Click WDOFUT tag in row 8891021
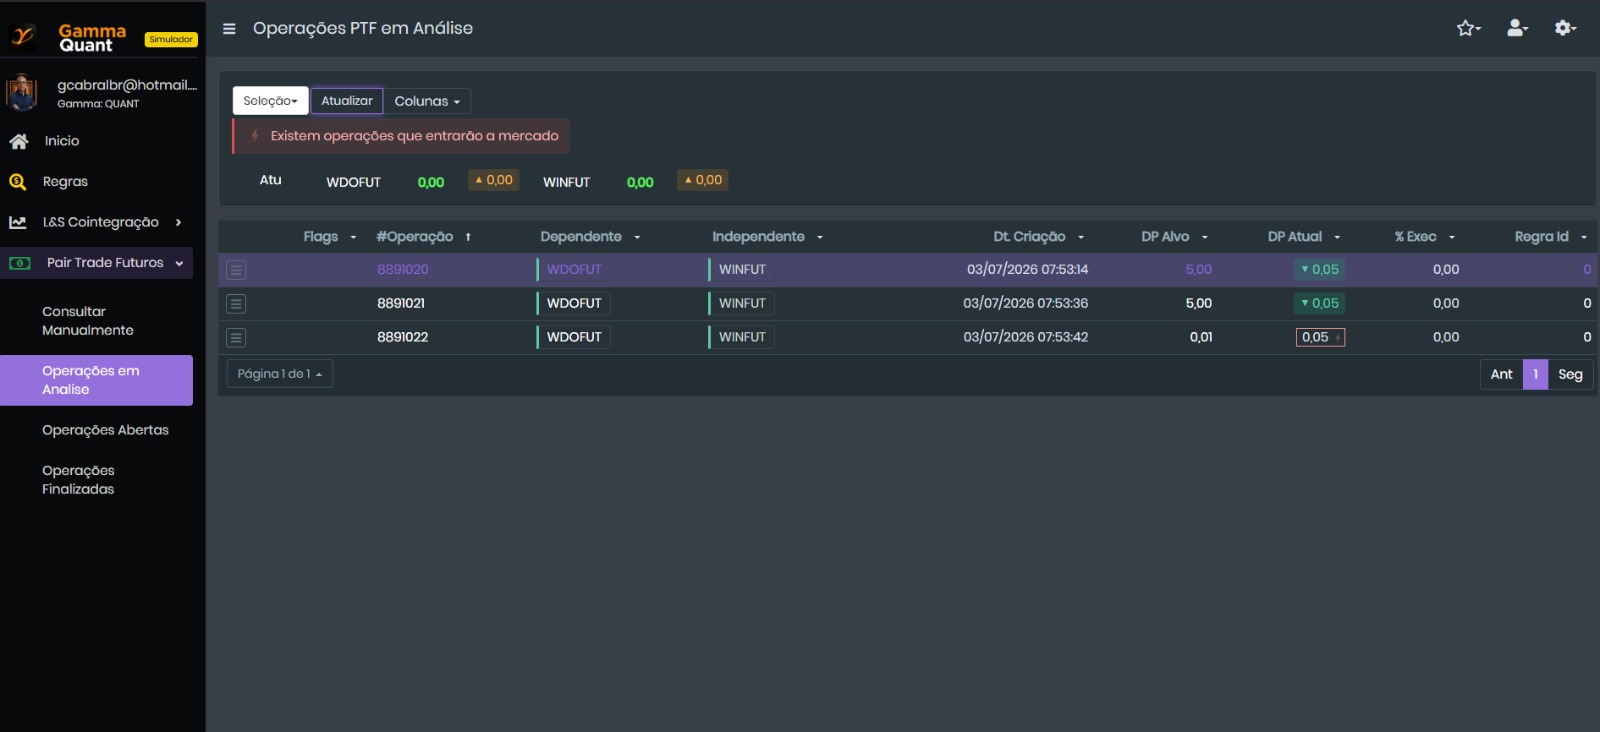The image size is (1600, 732). (x=574, y=304)
